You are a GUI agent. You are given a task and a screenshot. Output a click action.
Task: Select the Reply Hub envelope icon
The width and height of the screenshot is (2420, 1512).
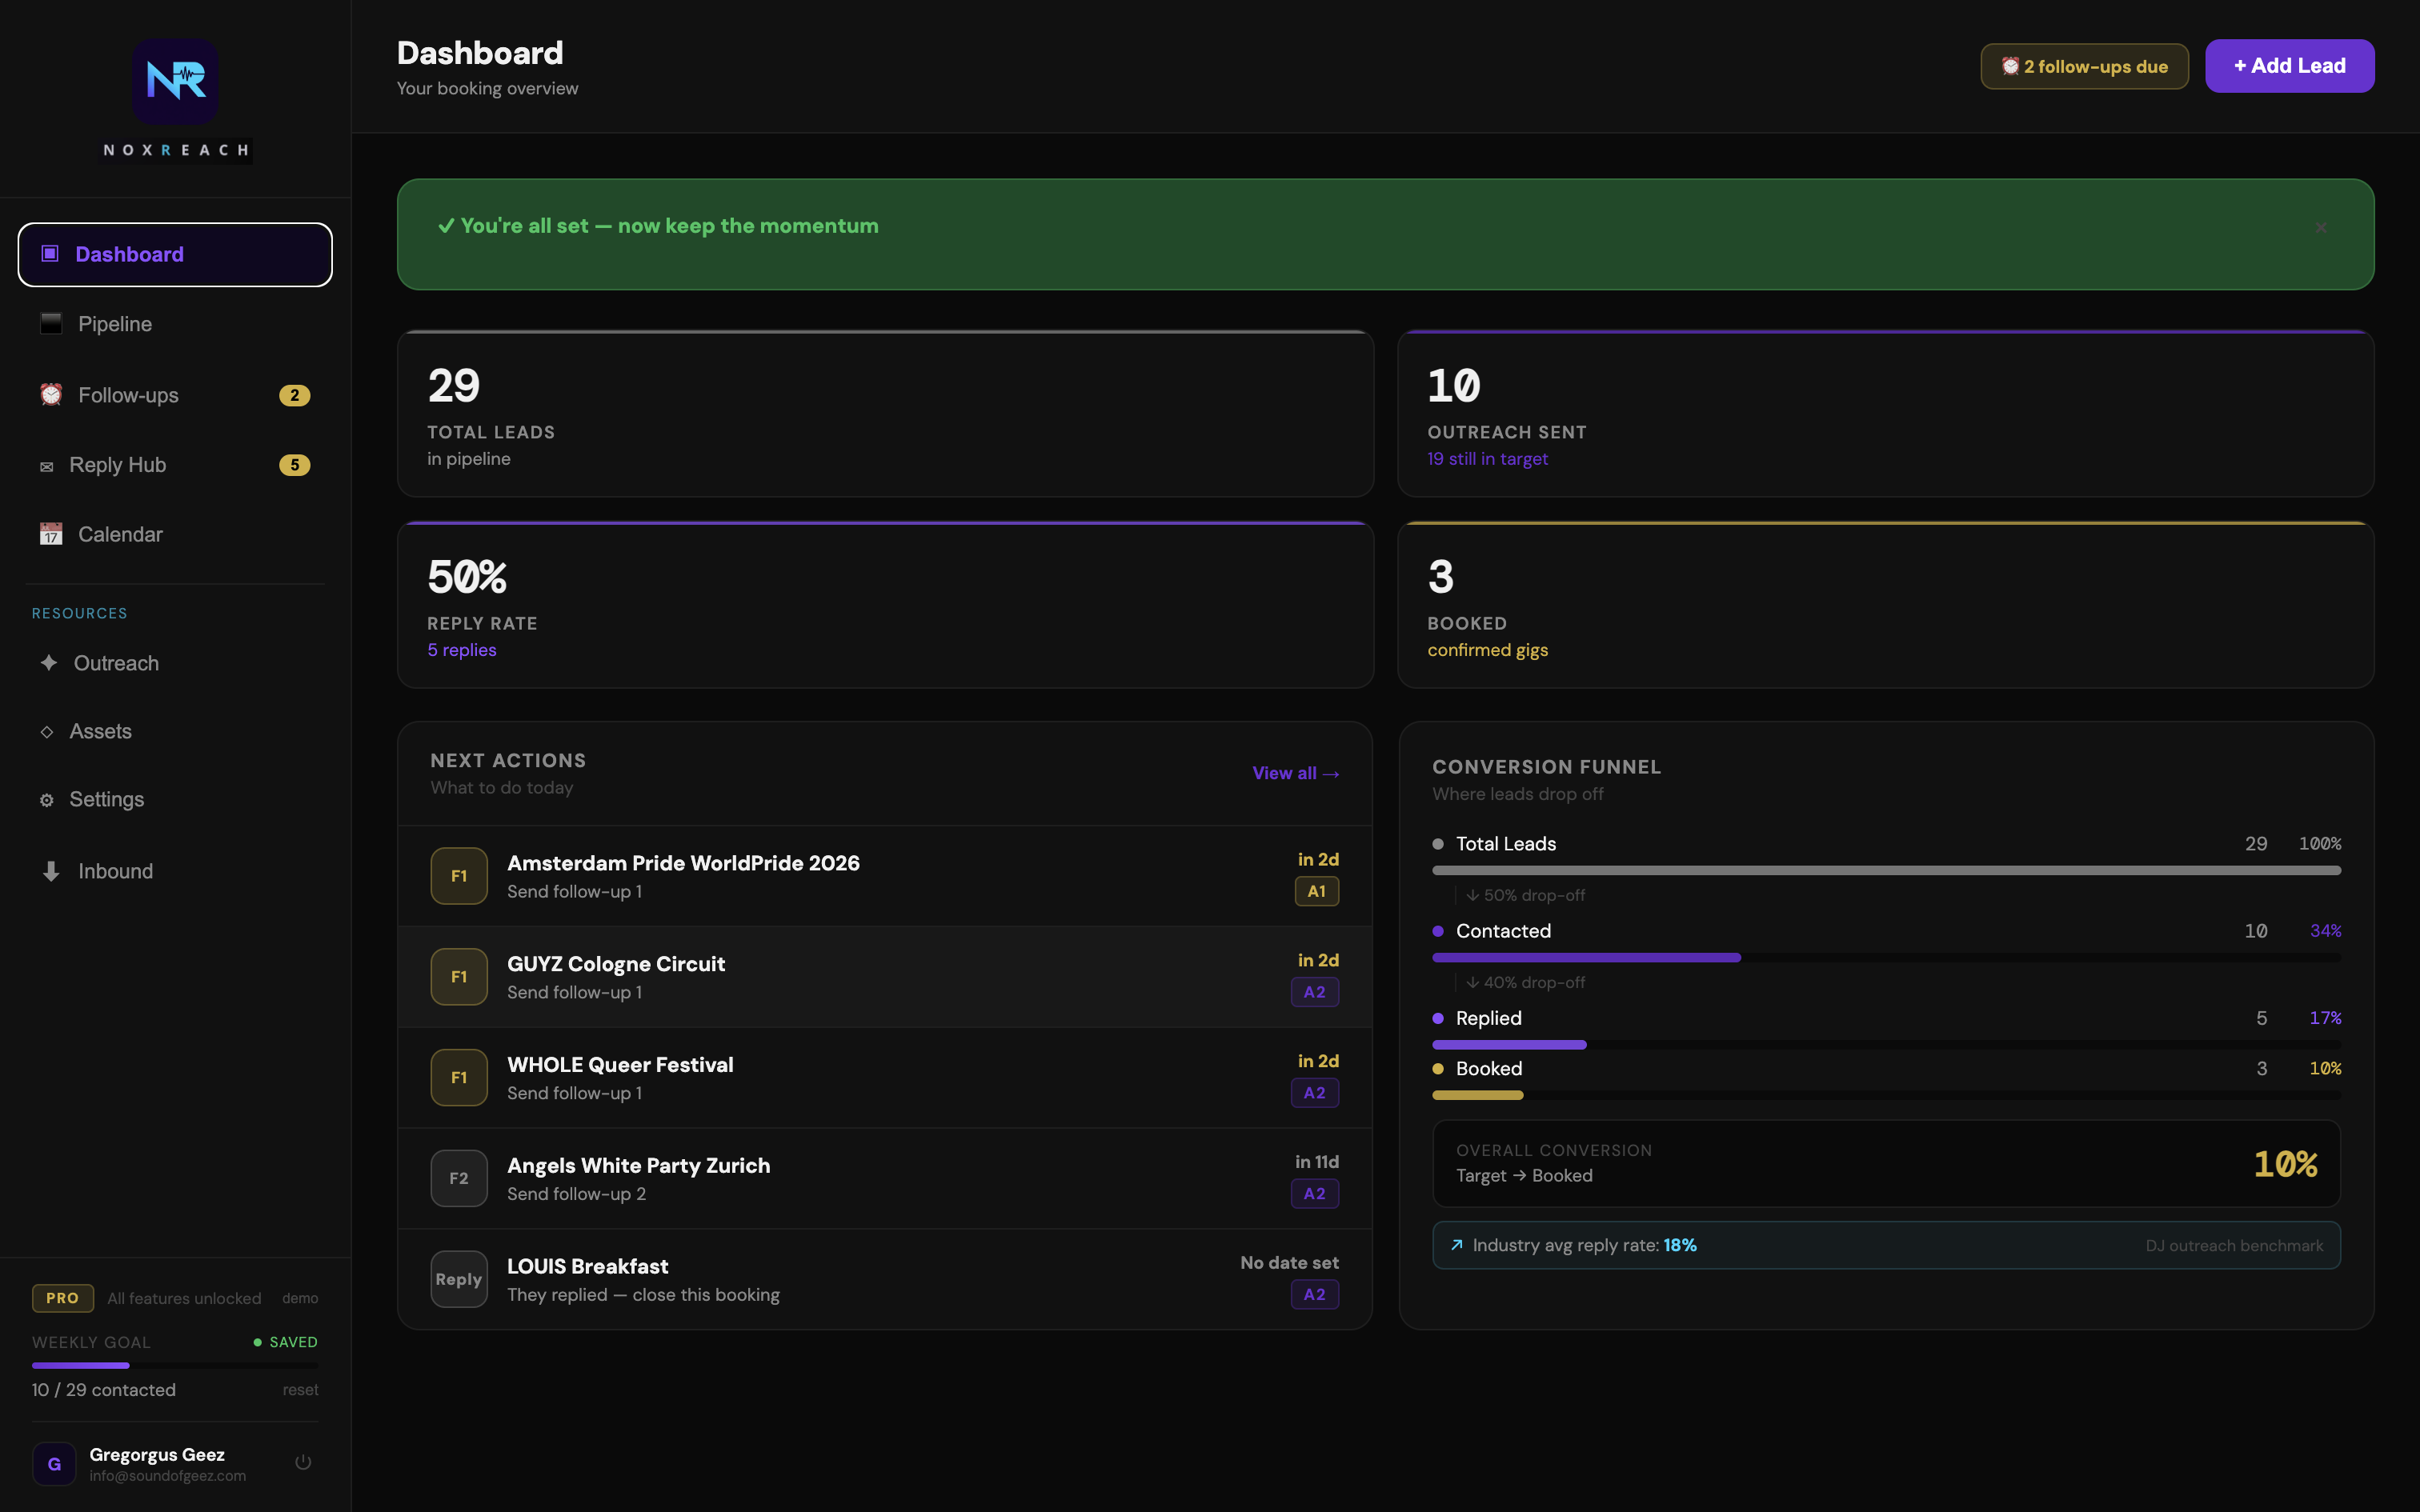coord(47,465)
